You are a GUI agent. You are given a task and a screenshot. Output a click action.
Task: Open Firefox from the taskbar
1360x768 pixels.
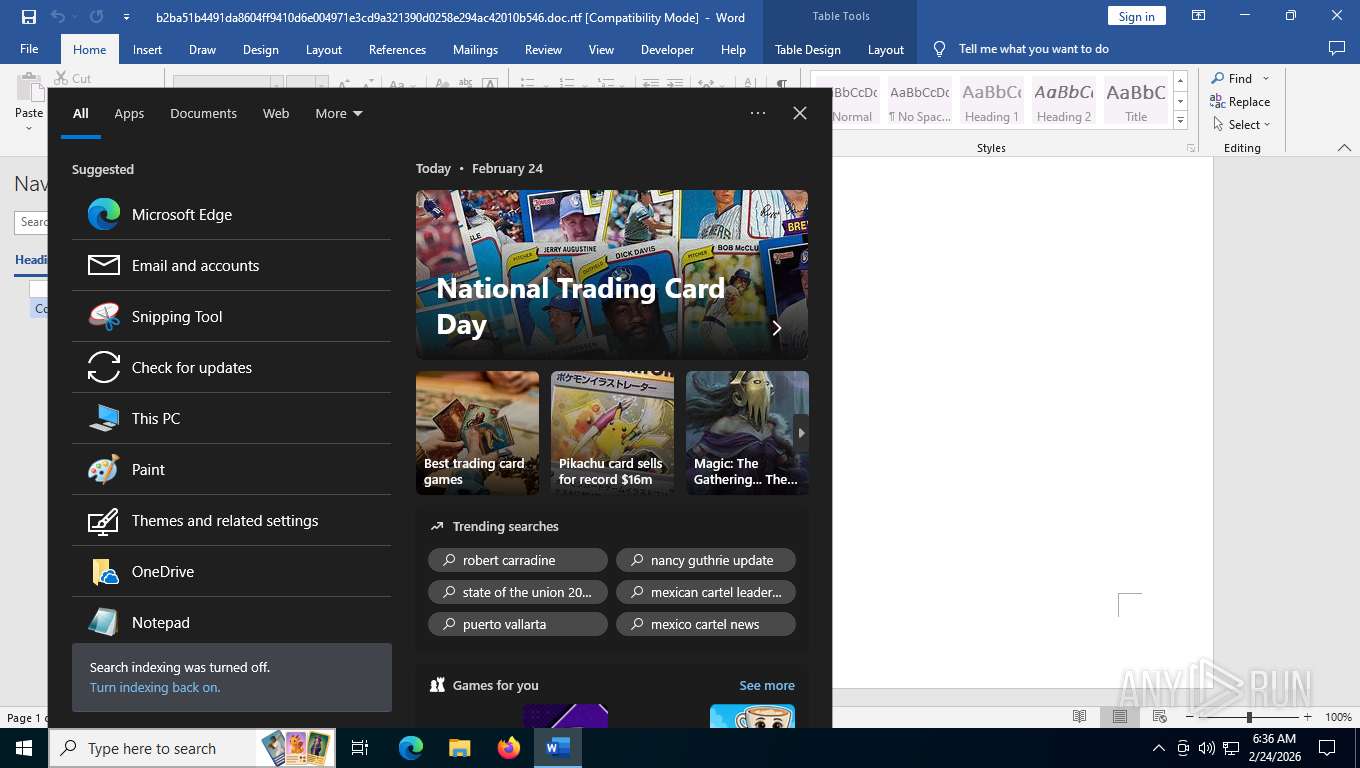click(509, 748)
